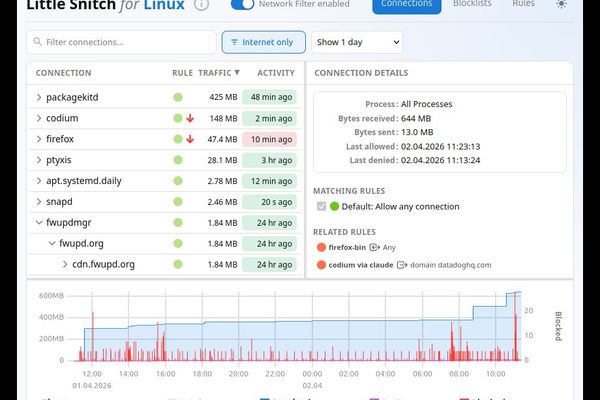Click the direction icon on codium via claude rule

point(402,265)
